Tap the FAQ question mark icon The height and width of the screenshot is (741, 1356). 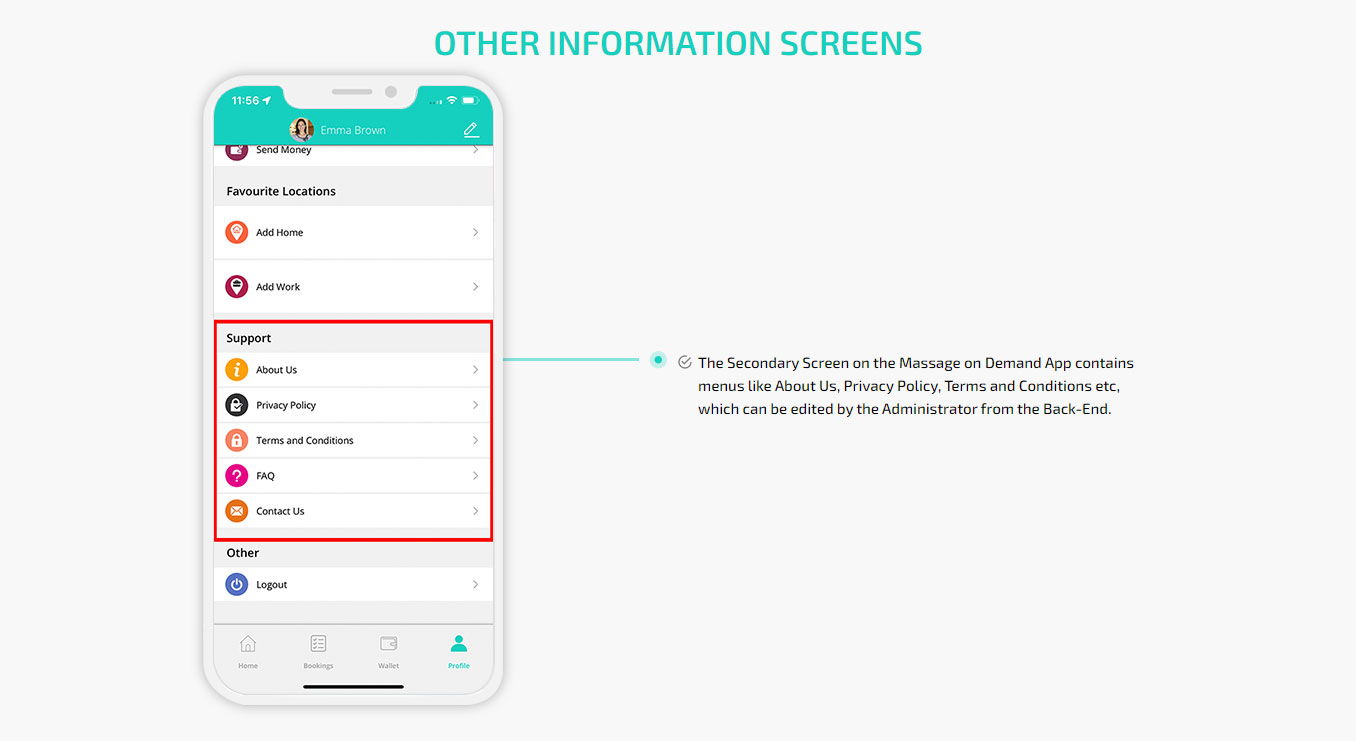coord(236,476)
